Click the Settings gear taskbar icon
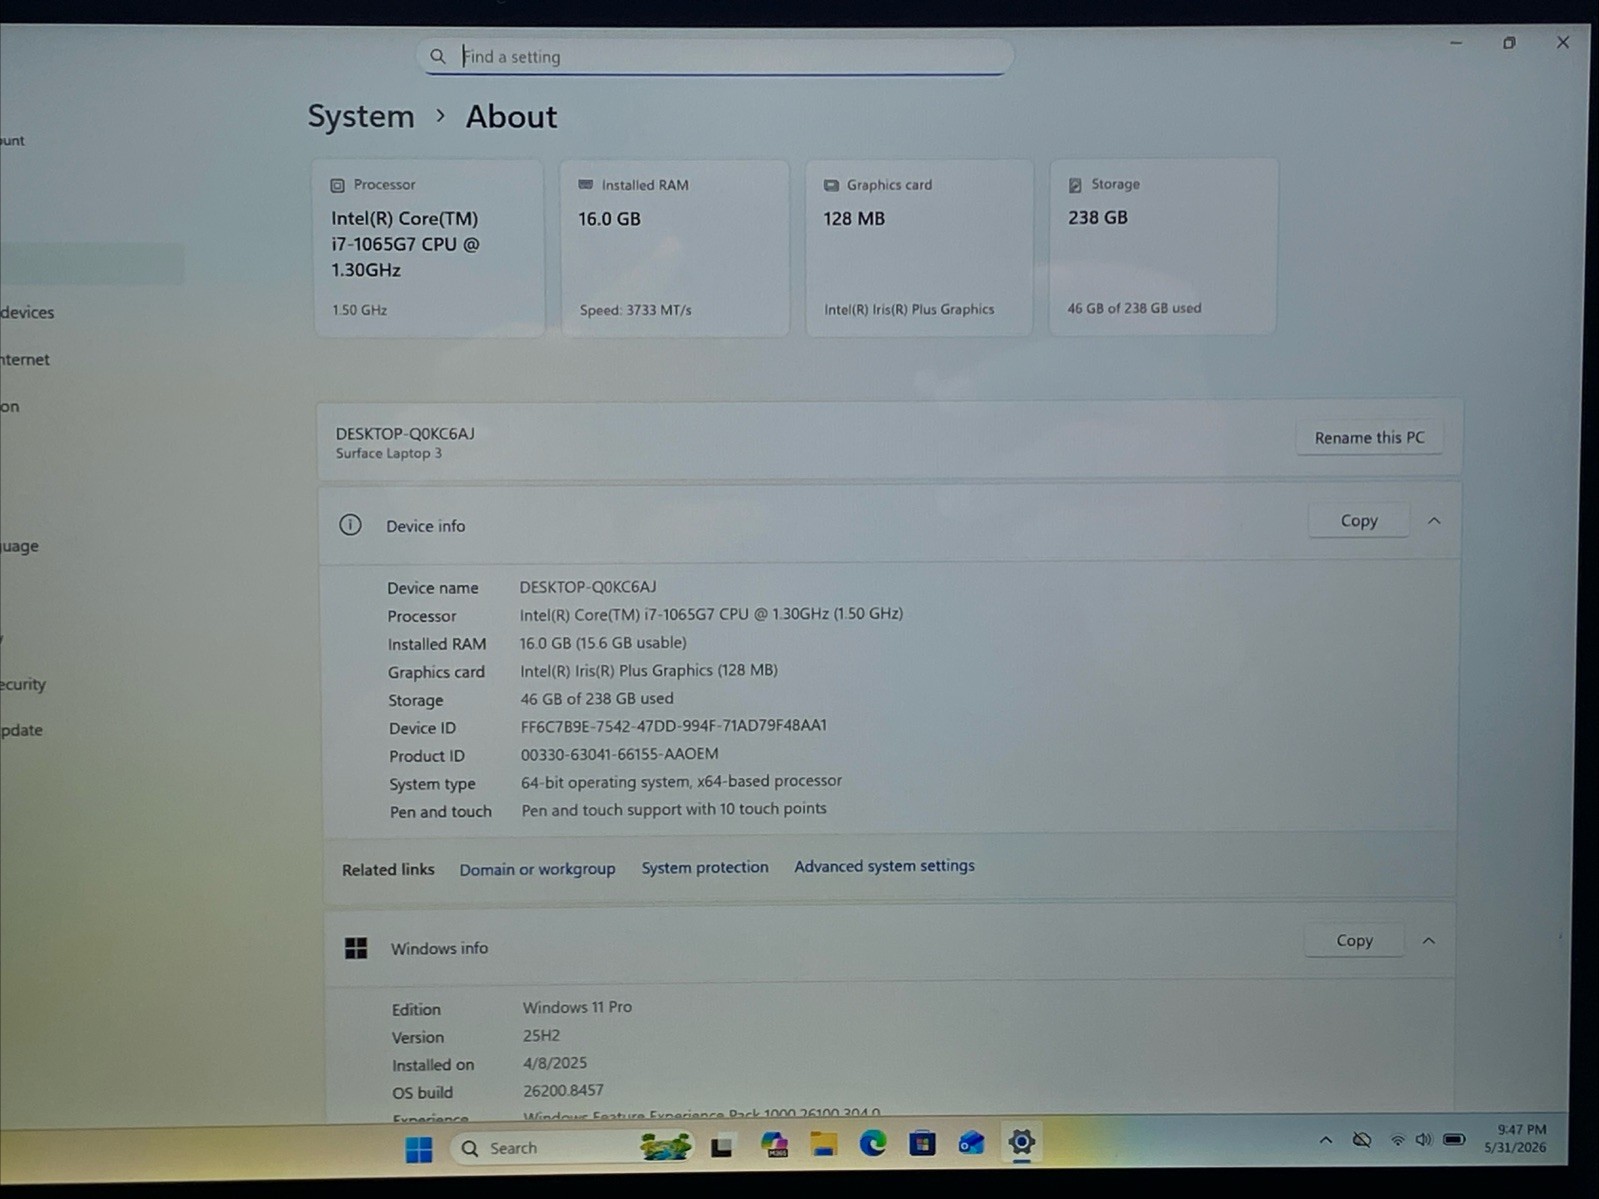1599x1199 pixels. [x=1021, y=1141]
